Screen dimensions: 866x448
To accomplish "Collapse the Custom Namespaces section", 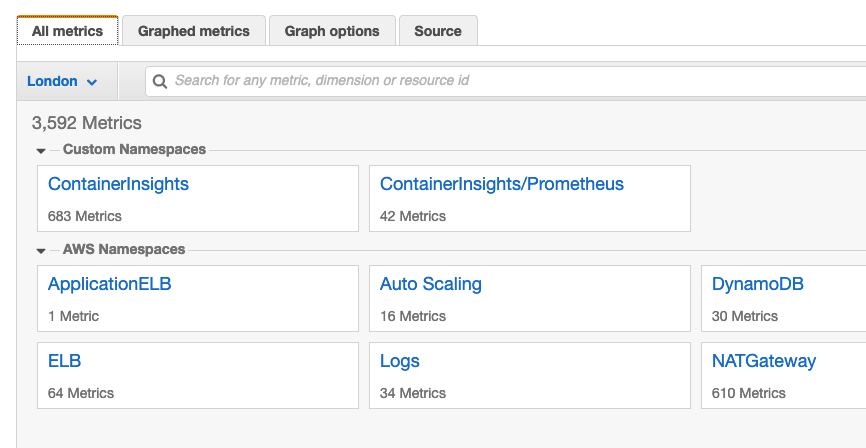I will (41, 151).
